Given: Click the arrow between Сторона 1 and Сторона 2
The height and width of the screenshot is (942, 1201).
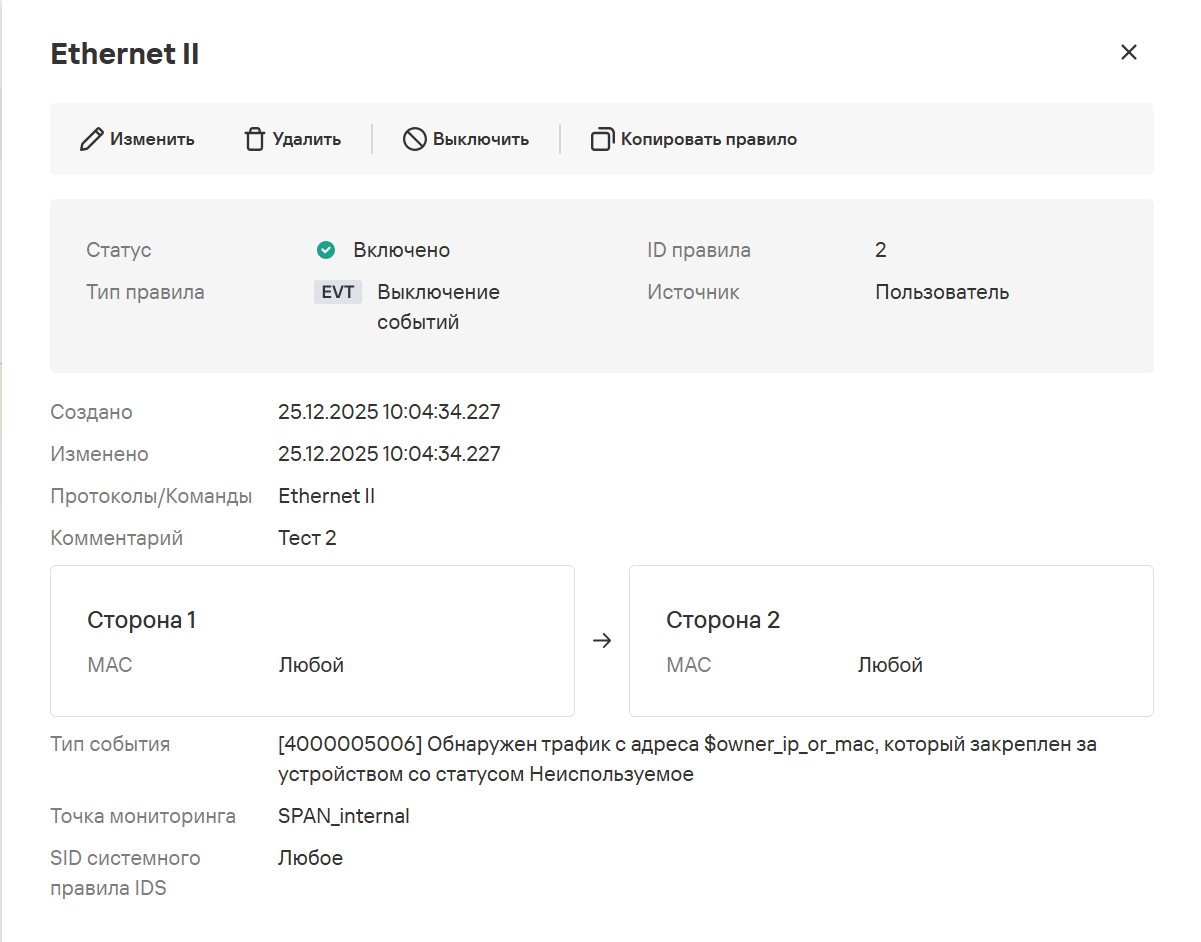Looking at the screenshot, I should point(602,641).
